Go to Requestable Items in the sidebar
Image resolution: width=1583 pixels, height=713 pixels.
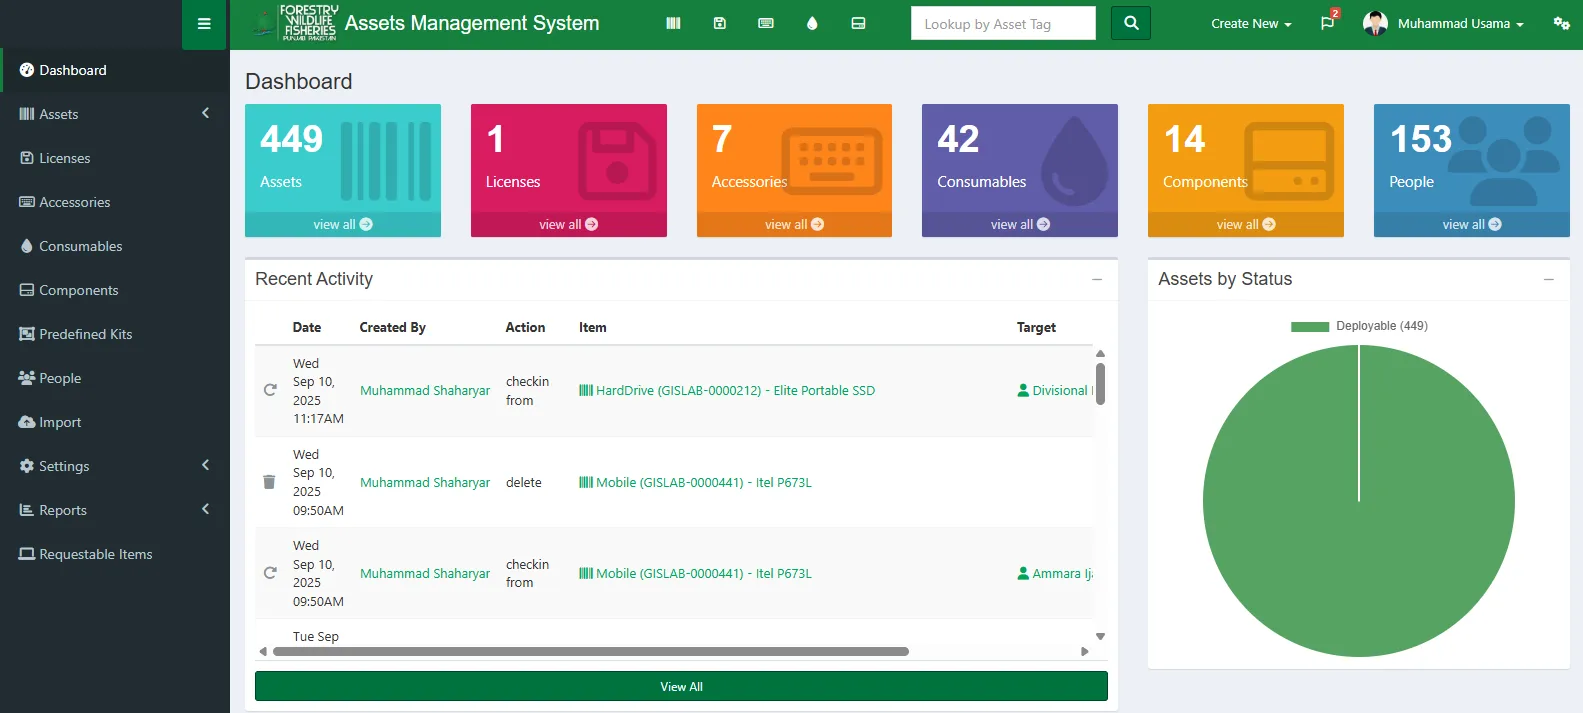point(95,554)
